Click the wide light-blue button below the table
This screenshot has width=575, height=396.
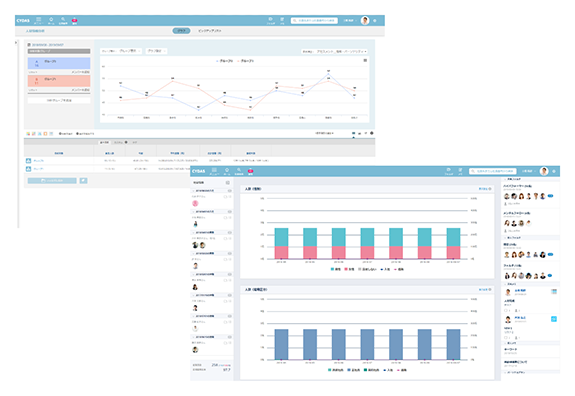click(52, 181)
